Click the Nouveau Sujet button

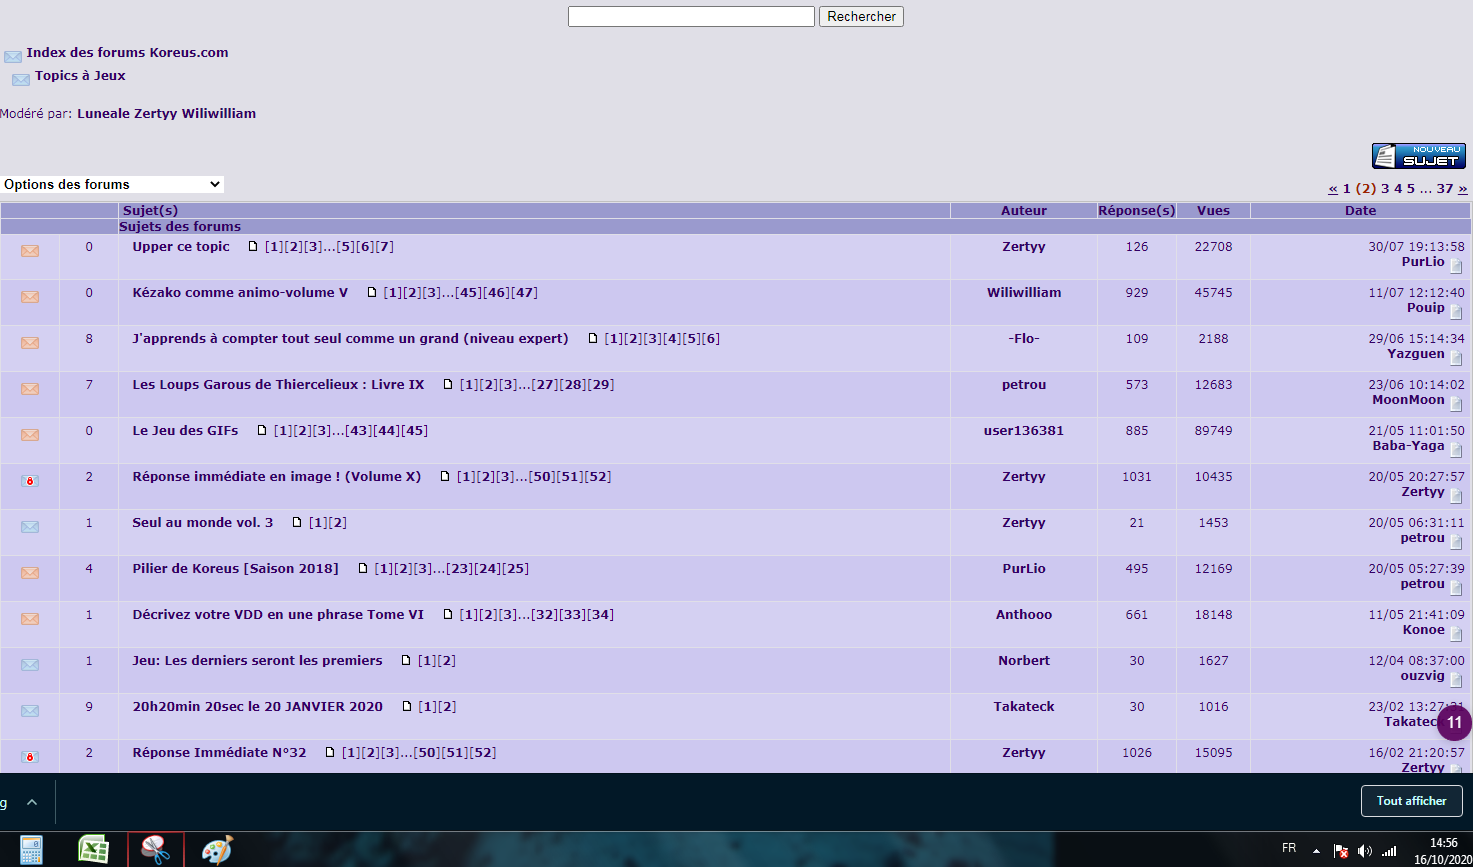pos(1418,156)
